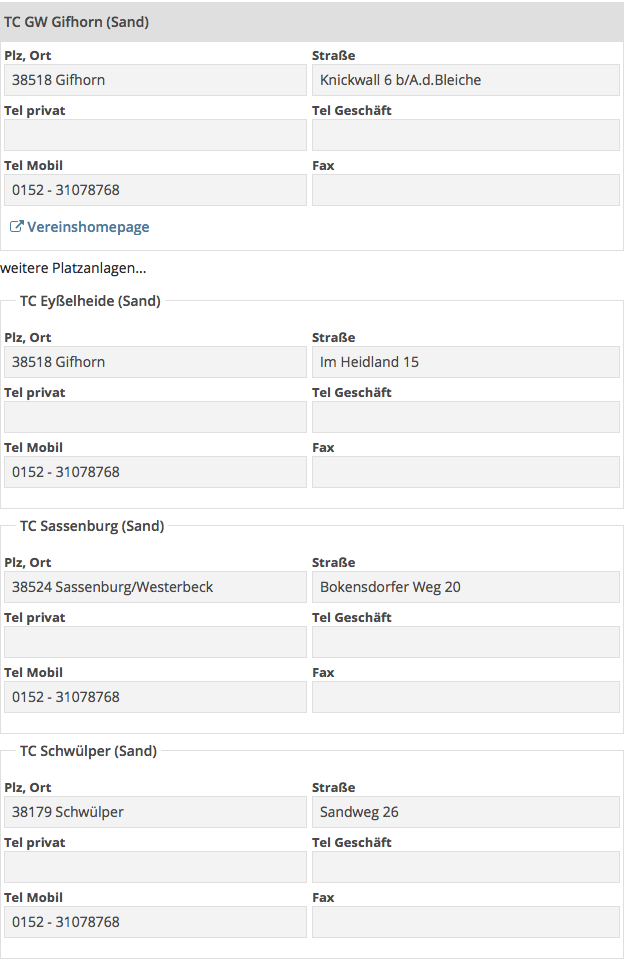Click the TC Eyßelheide Tel Mobil field
Screen dimensions: 627x962
point(155,472)
